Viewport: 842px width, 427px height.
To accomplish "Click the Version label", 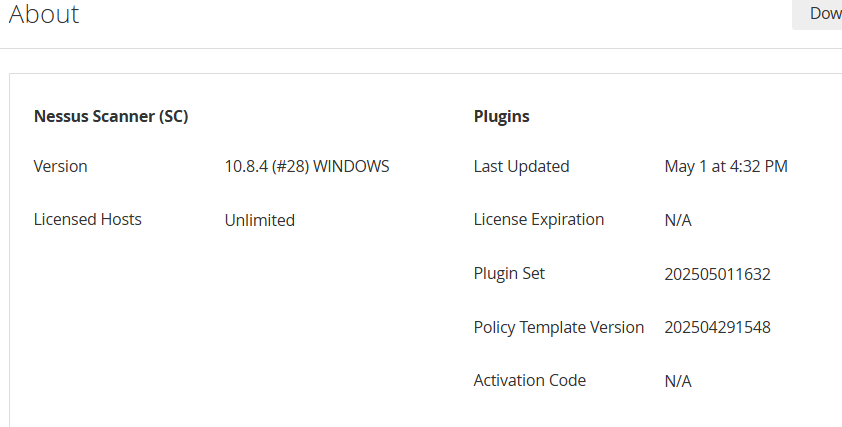I will coord(61,166).
